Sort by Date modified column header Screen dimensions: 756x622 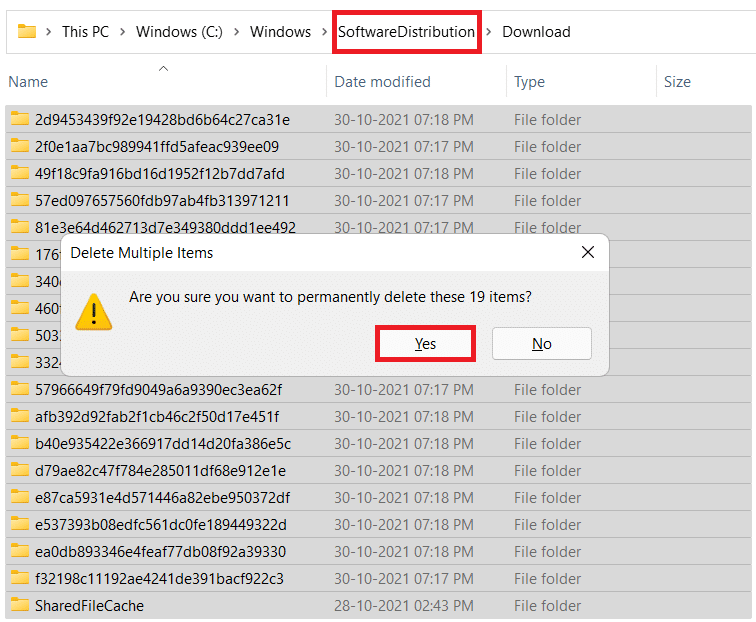click(382, 82)
